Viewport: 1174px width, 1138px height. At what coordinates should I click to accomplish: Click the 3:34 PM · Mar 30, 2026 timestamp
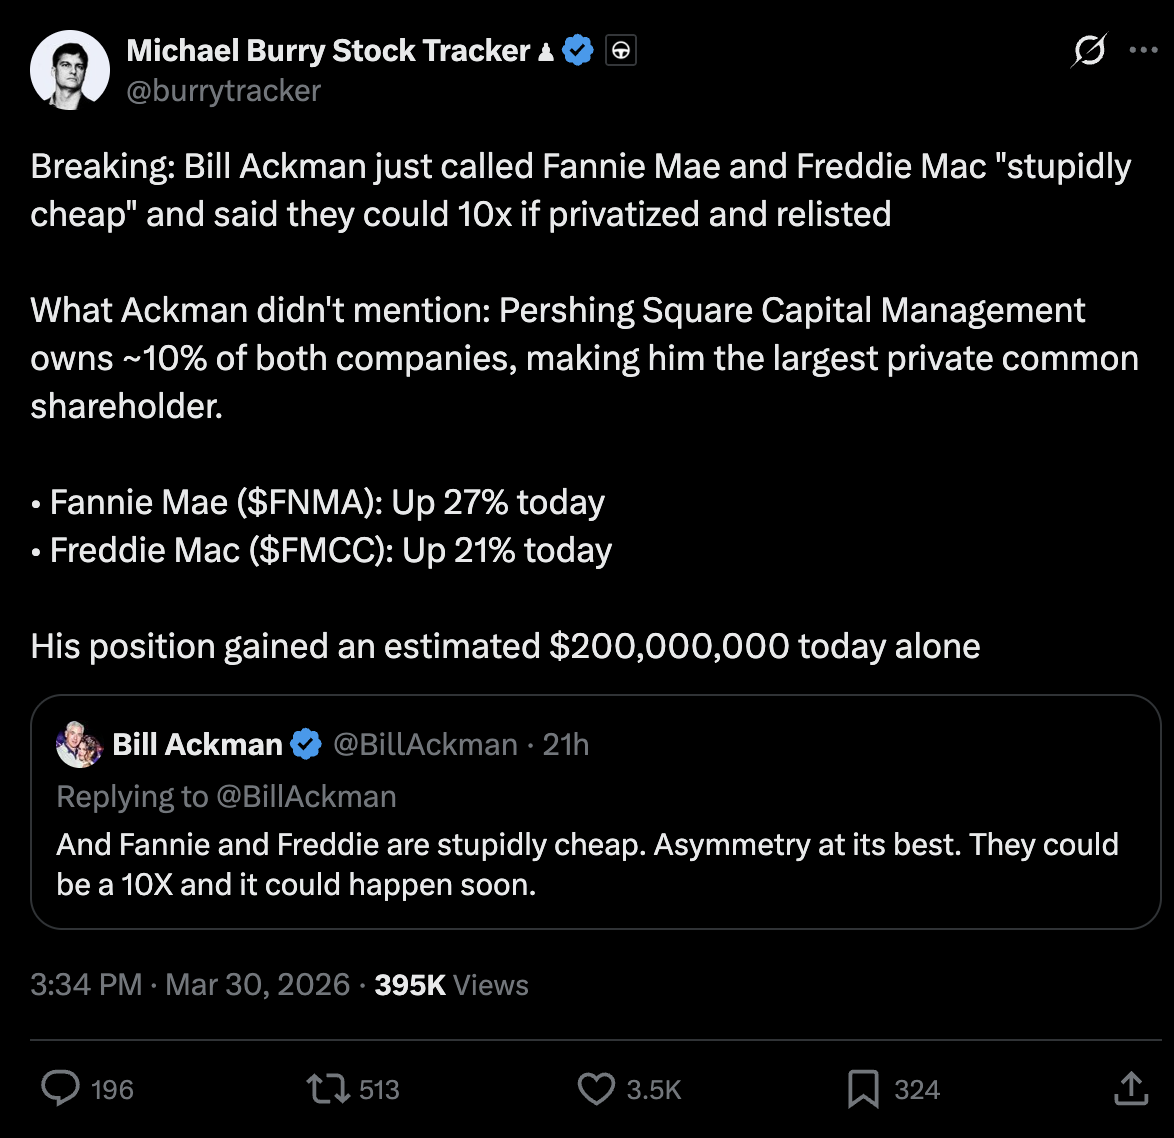click(x=190, y=985)
